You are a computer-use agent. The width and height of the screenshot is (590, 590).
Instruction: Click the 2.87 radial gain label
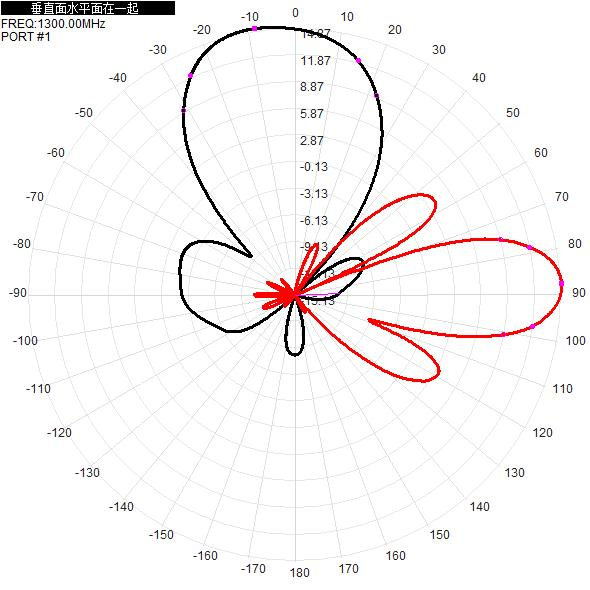[312, 141]
